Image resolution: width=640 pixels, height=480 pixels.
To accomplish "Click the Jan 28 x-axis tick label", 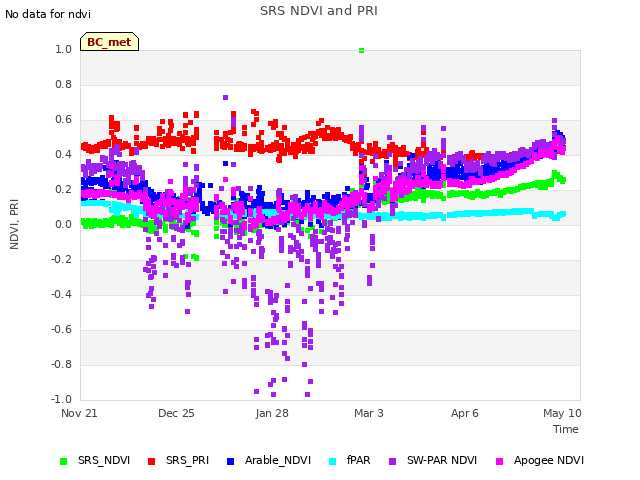I will point(272,413).
